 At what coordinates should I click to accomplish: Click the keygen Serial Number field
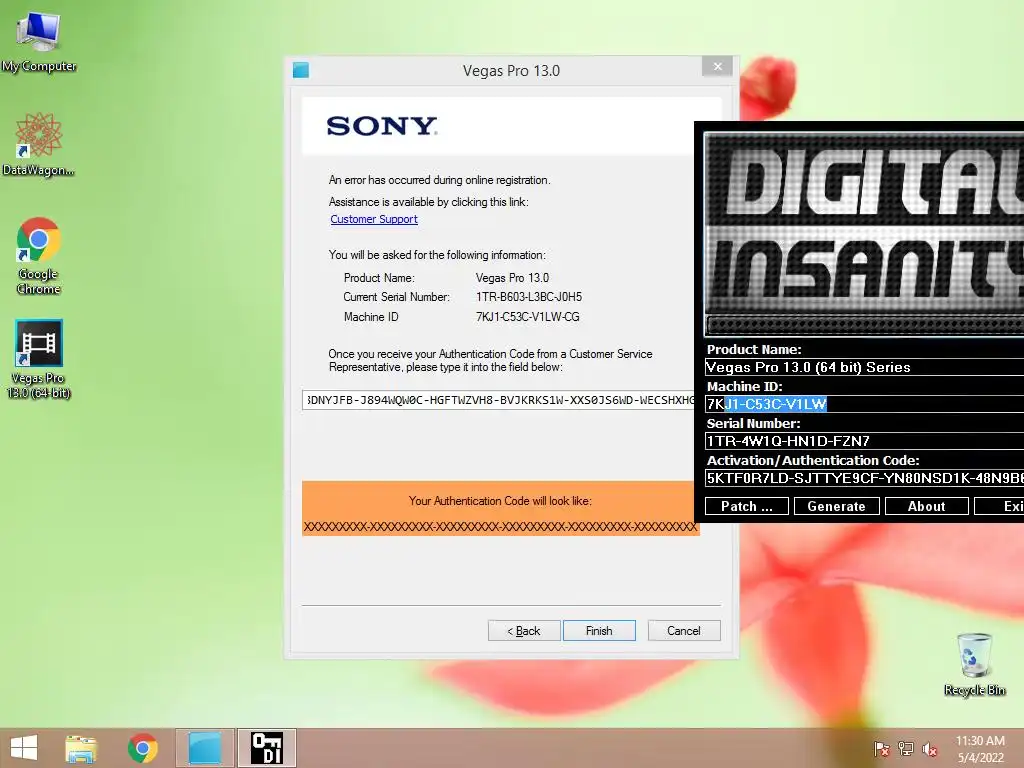point(865,441)
